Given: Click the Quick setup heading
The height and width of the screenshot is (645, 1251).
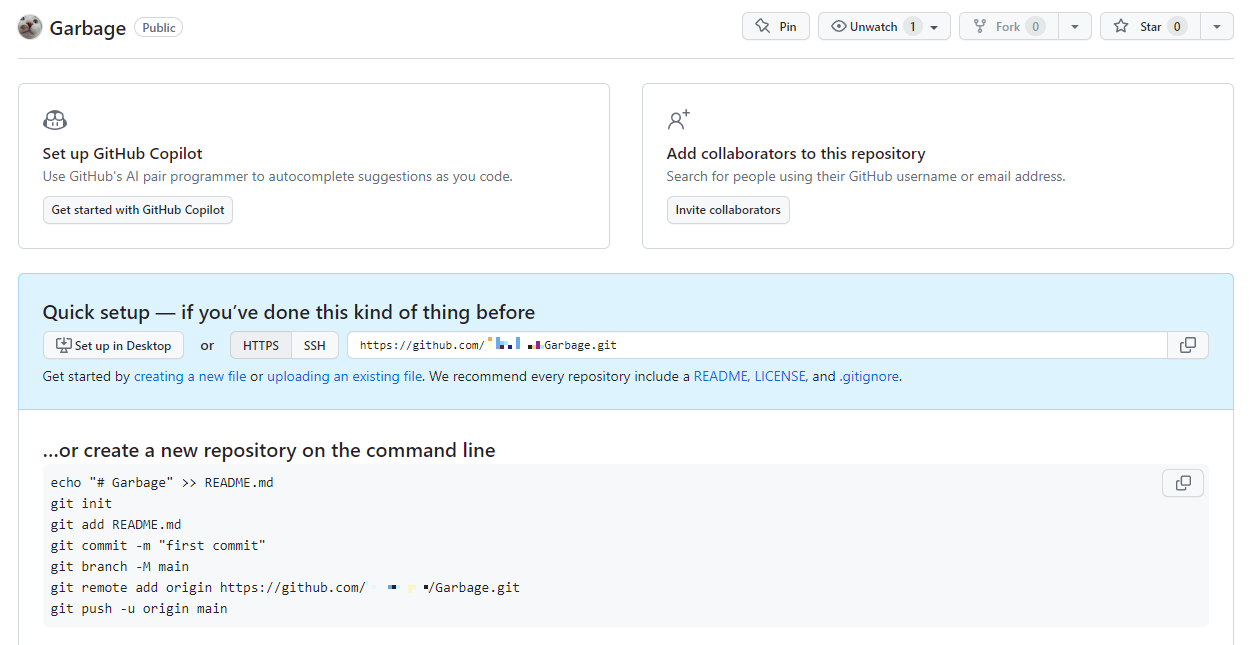Looking at the screenshot, I should (x=289, y=312).
